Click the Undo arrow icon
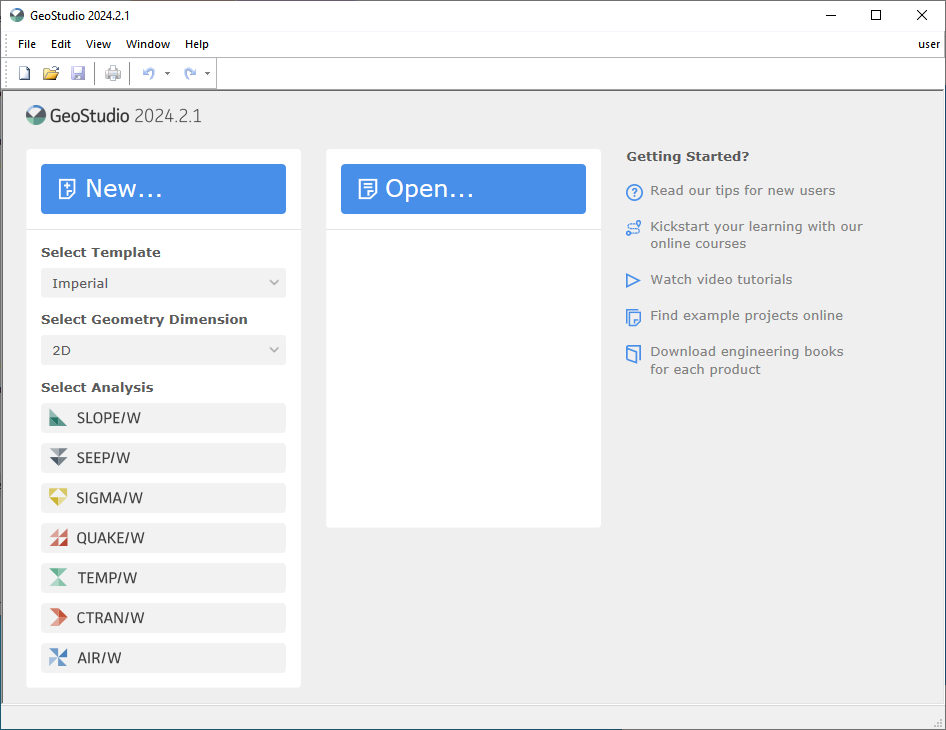 148,74
